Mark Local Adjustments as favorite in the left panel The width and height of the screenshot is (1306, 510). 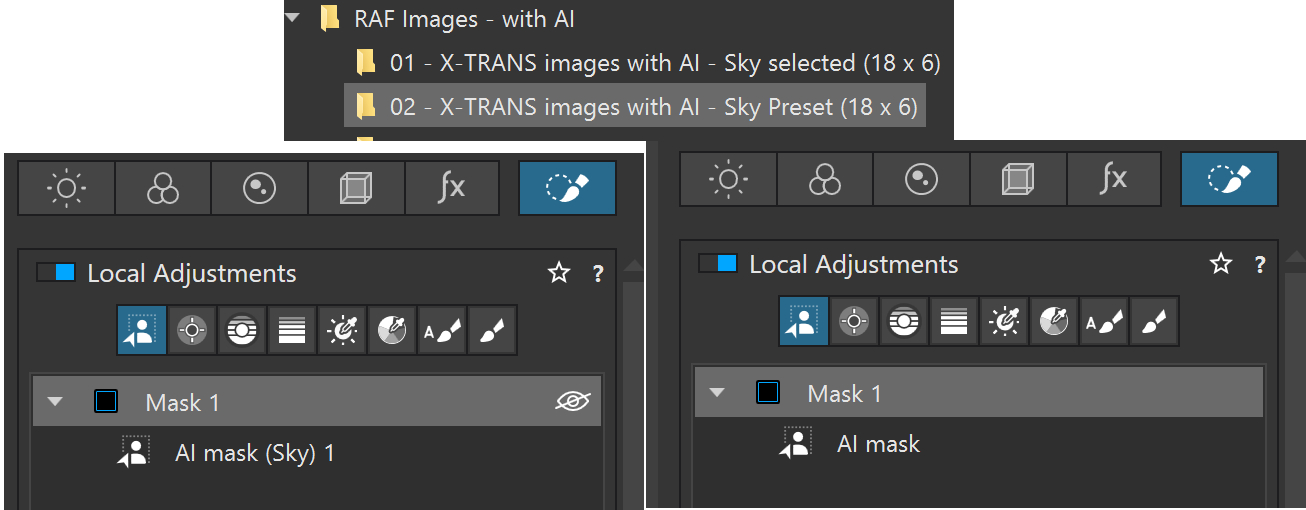tap(558, 273)
